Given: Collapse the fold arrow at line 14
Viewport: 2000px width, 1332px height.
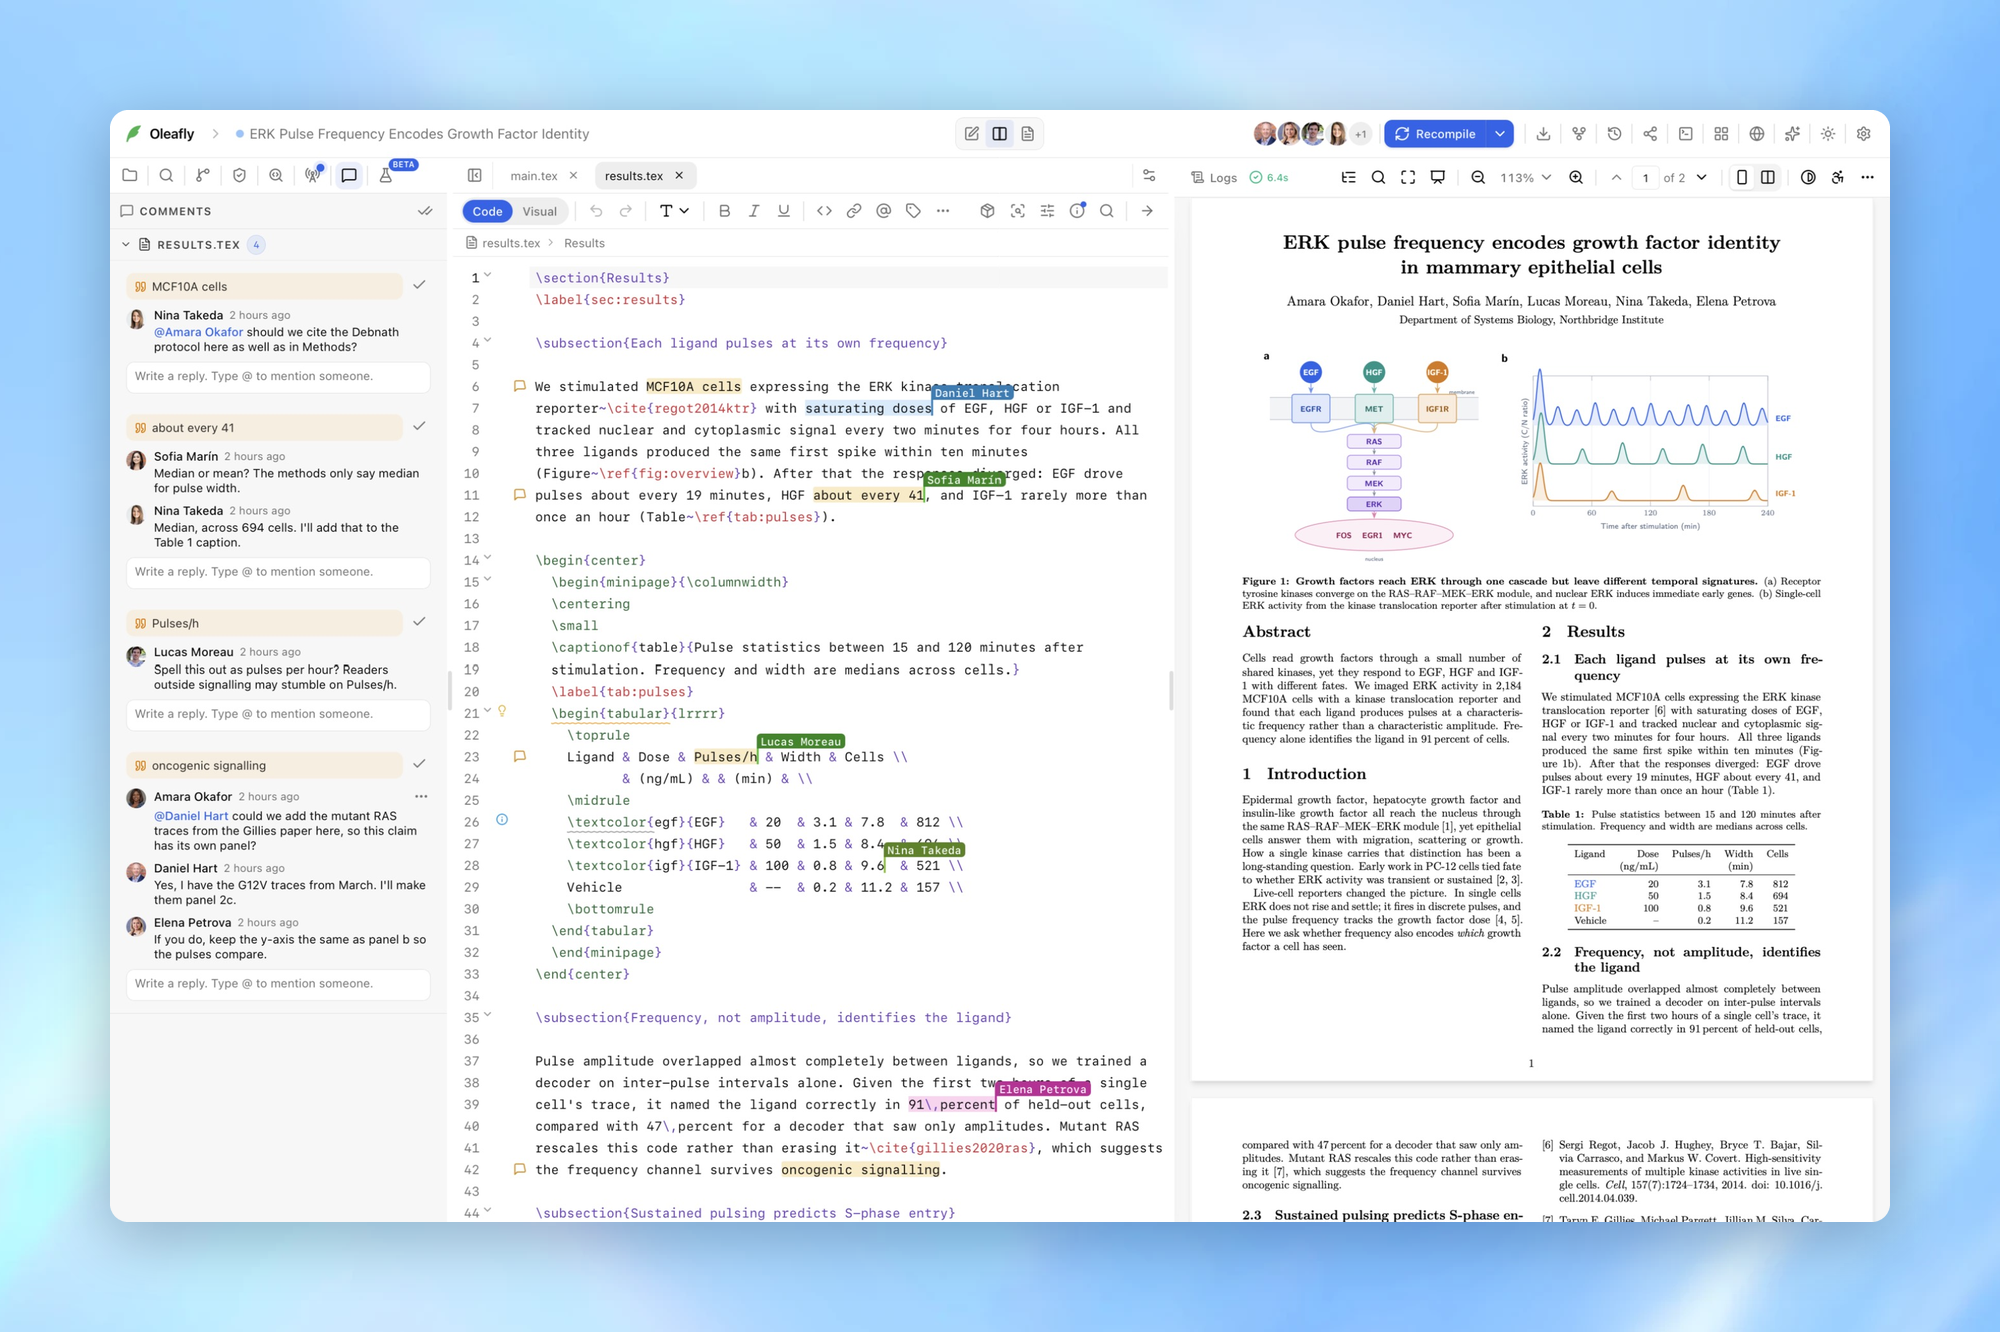Looking at the screenshot, I should coord(488,558).
